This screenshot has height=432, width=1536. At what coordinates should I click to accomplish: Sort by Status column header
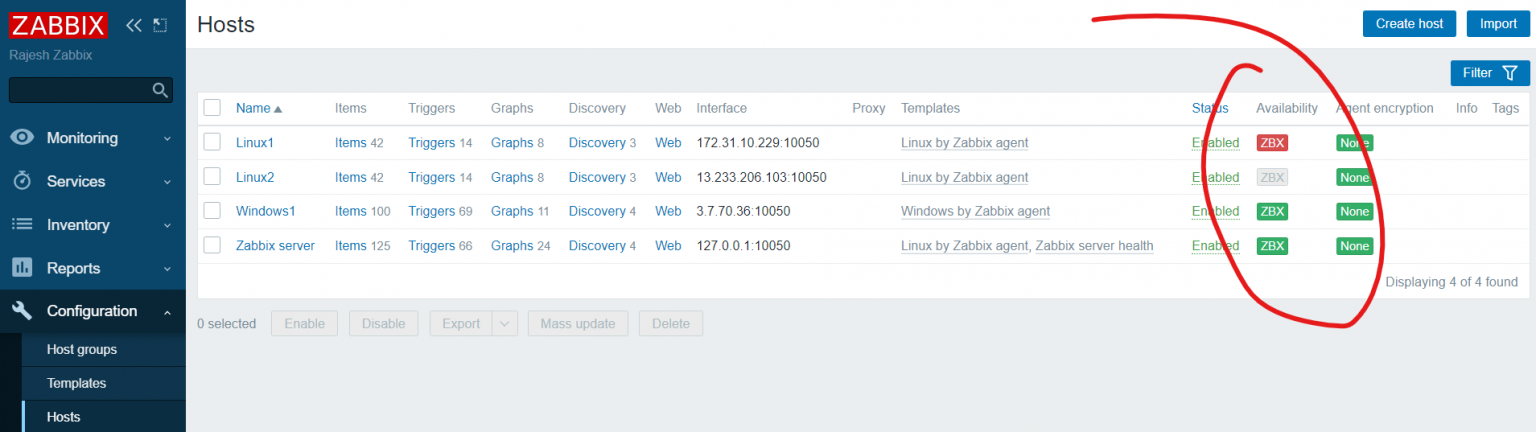(1209, 108)
